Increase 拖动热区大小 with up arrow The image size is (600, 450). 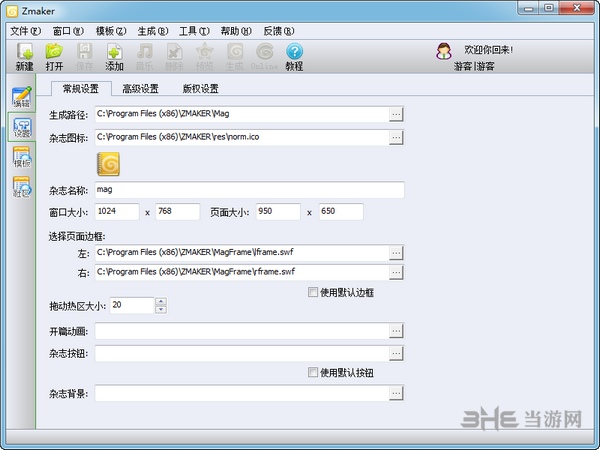click(161, 302)
